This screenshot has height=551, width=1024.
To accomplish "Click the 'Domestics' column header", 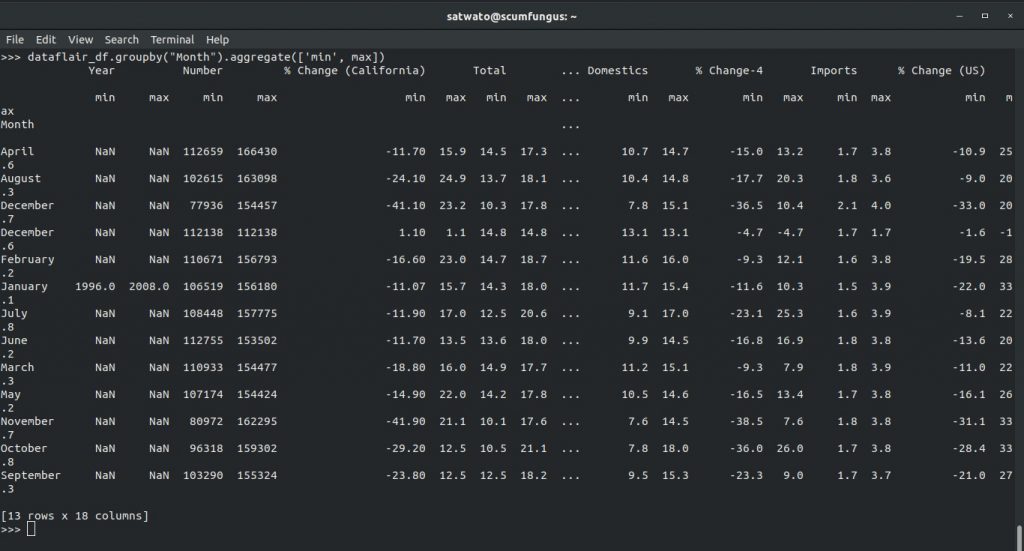I will [617, 71].
